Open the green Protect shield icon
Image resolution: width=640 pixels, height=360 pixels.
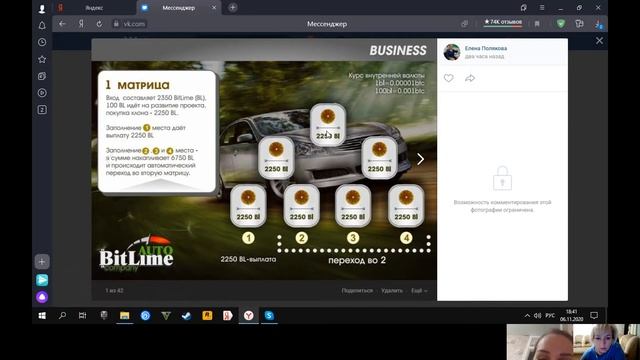pyautogui.click(x=561, y=24)
